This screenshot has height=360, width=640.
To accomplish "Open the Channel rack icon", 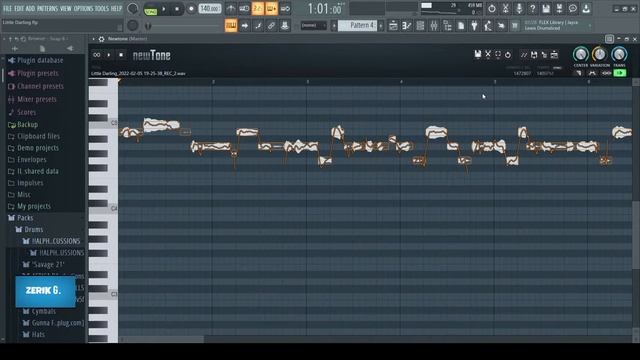I will point(420,26).
